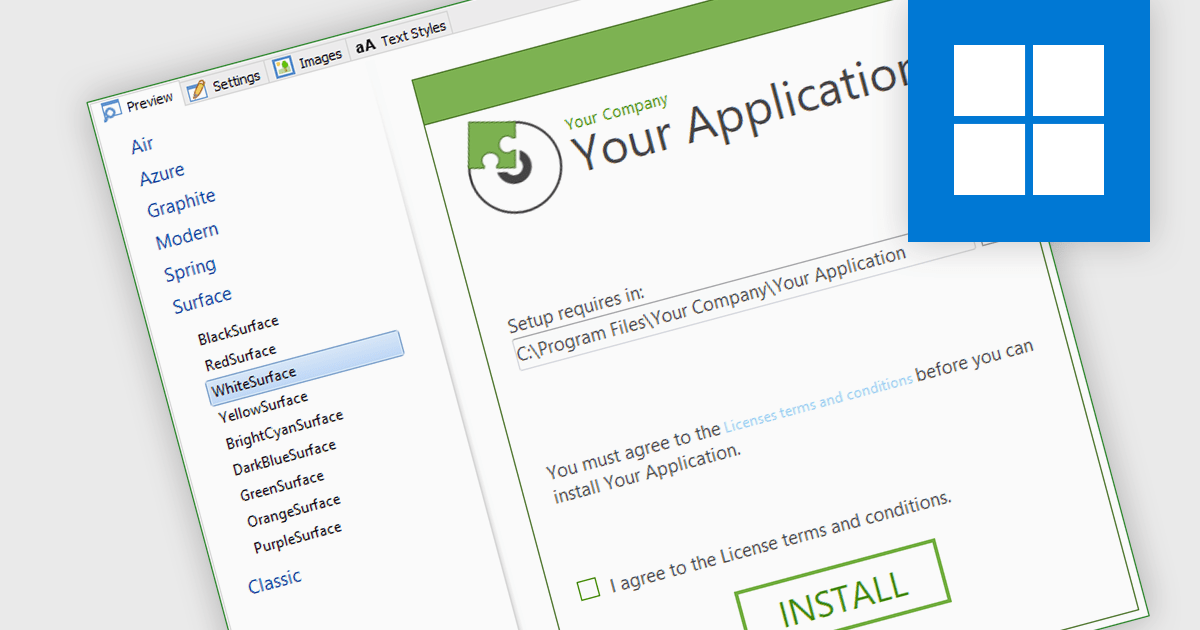
Task: Switch to the Text Styles tab
Action: (x=402, y=40)
